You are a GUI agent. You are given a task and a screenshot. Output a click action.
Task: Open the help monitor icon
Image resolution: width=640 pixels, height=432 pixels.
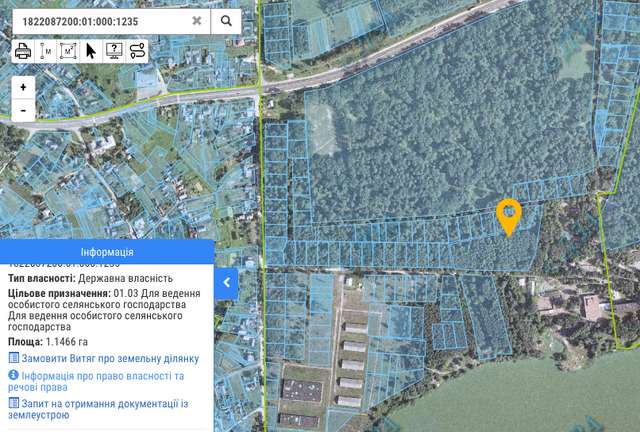(114, 51)
